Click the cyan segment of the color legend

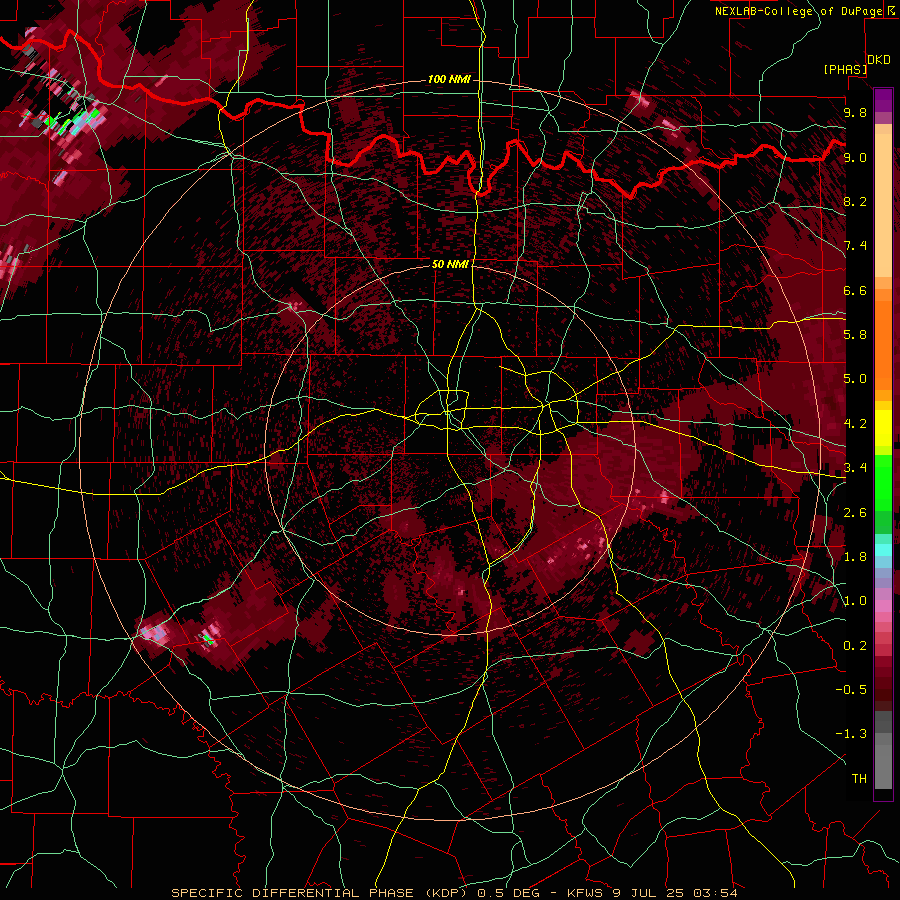click(x=883, y=550)
